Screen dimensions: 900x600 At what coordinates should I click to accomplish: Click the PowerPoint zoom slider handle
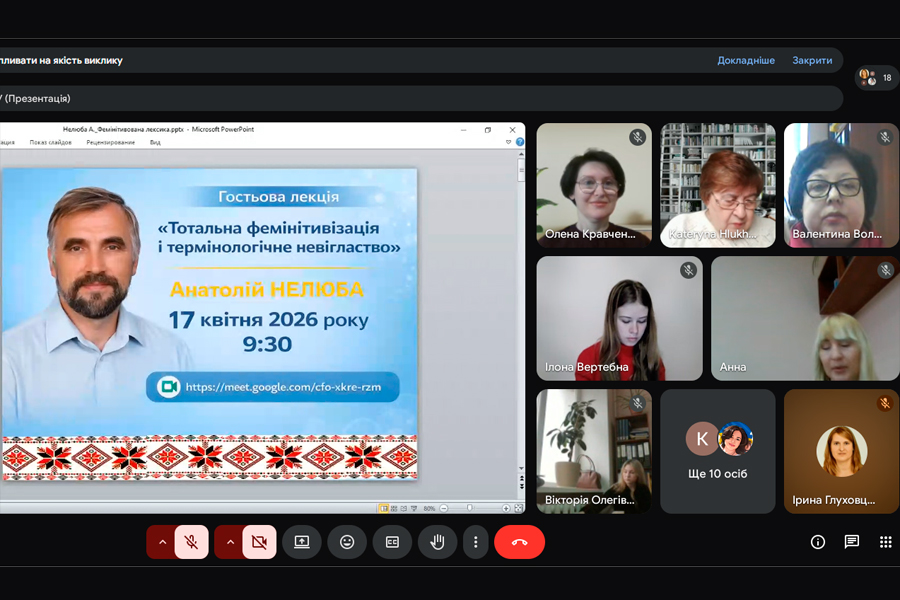click(470, 508)
